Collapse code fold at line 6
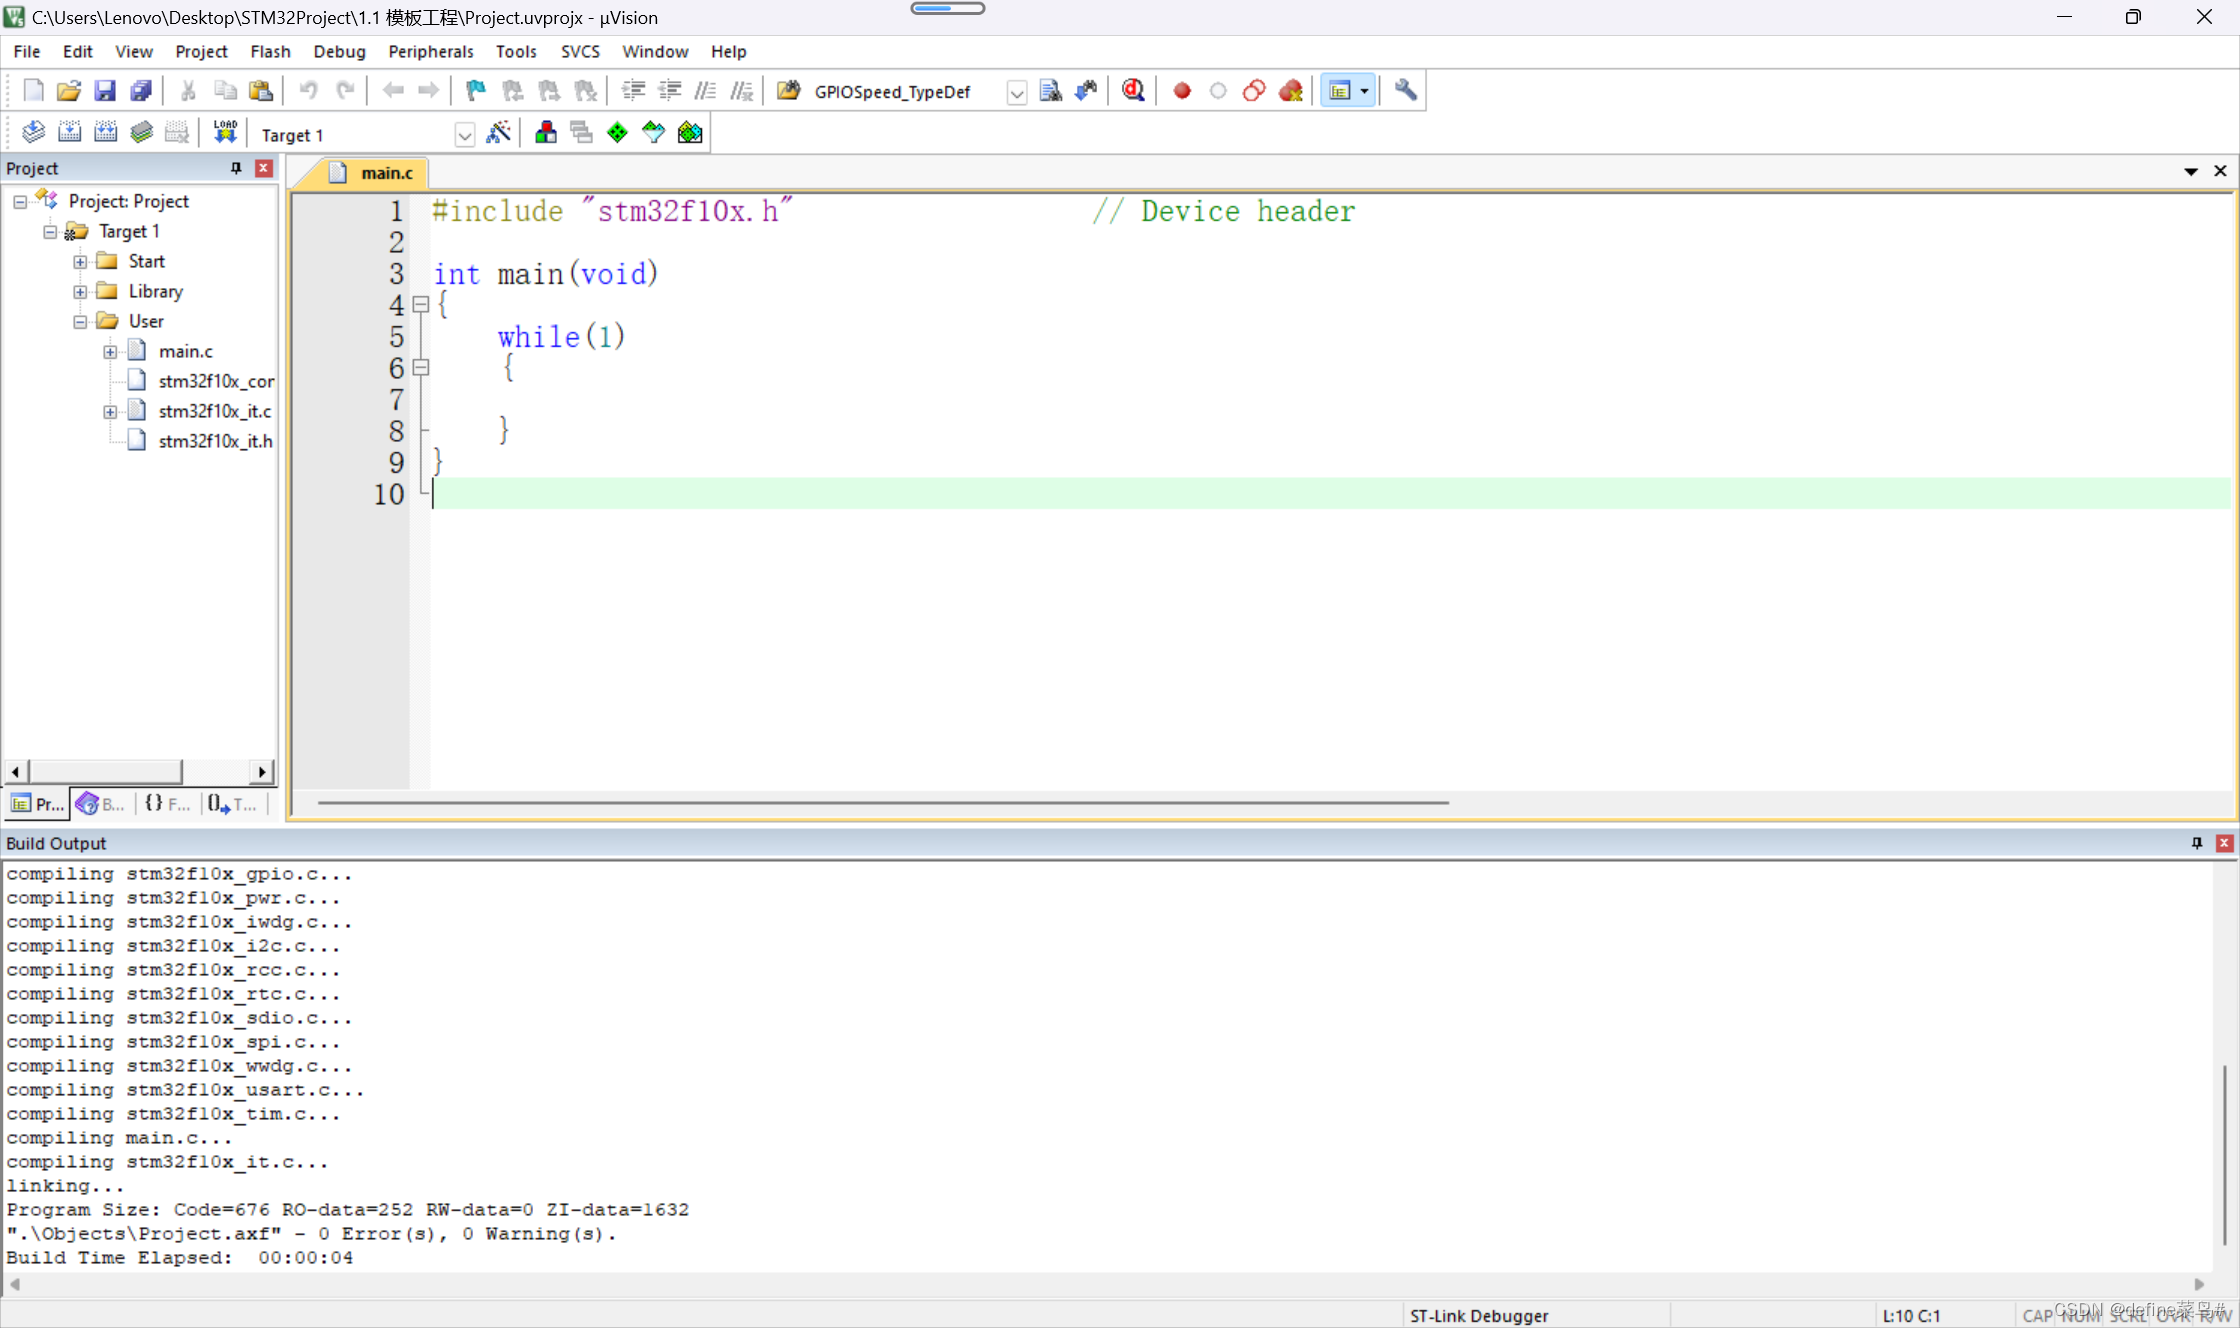Screen dimensions: 2240x1328 click(x=421, y=368)
